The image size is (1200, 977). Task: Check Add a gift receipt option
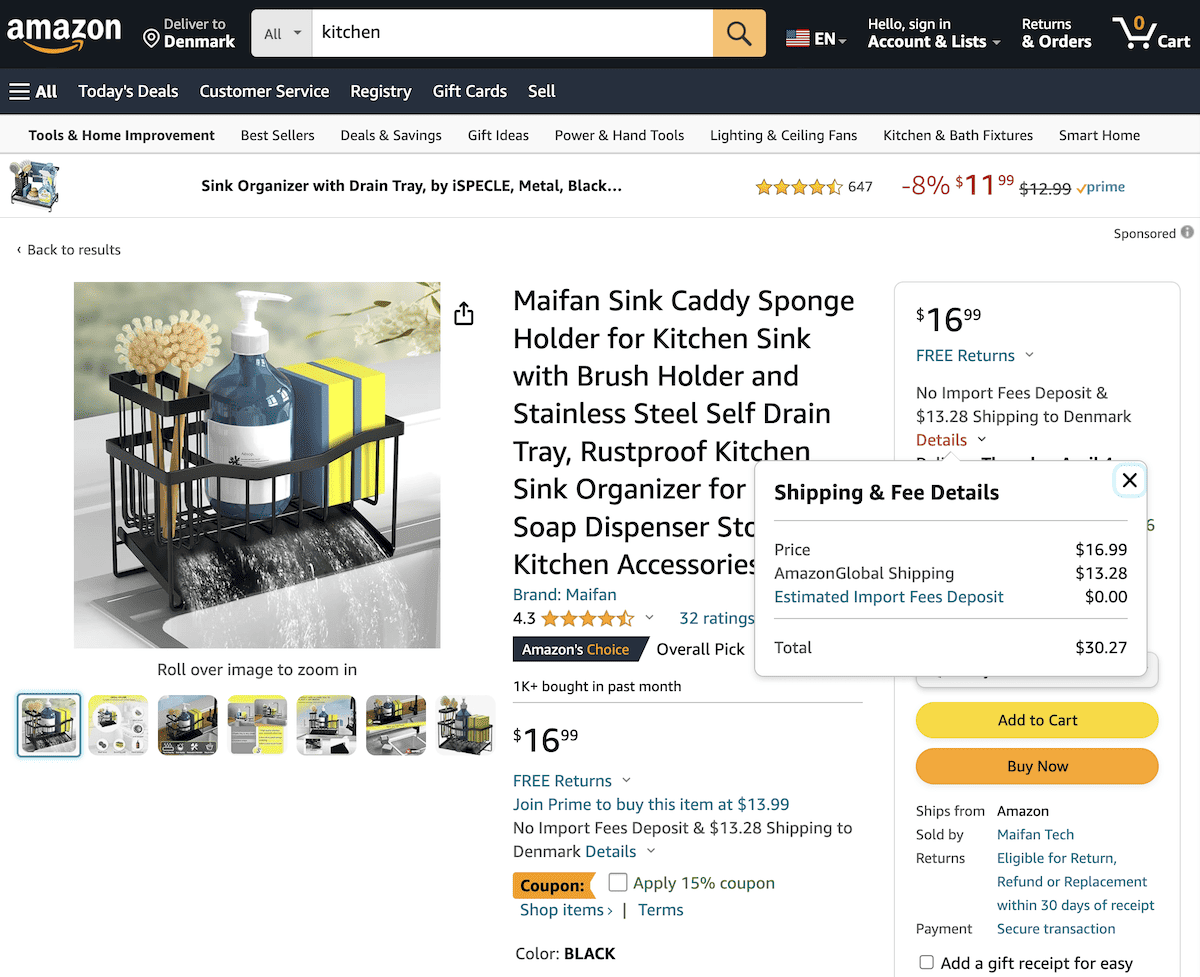[926, 961]
